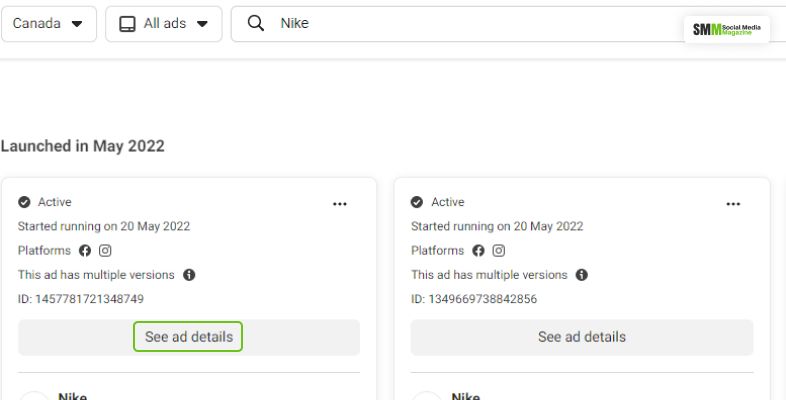Click Facebook platform icon on ad ending 348749
Viewport: 786px width, 400px height.
[x=85, y=251]
